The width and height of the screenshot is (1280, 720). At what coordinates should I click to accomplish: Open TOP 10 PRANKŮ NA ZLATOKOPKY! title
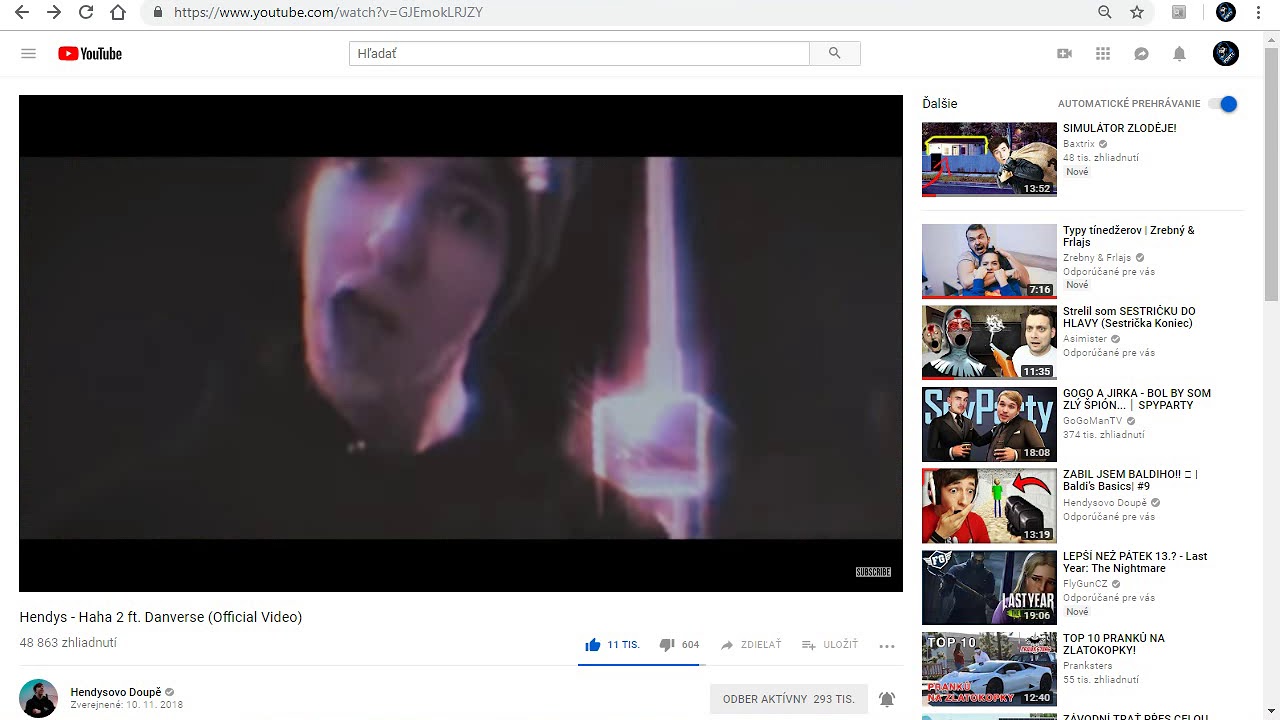pyautogui.click(x=1114, y=644)
